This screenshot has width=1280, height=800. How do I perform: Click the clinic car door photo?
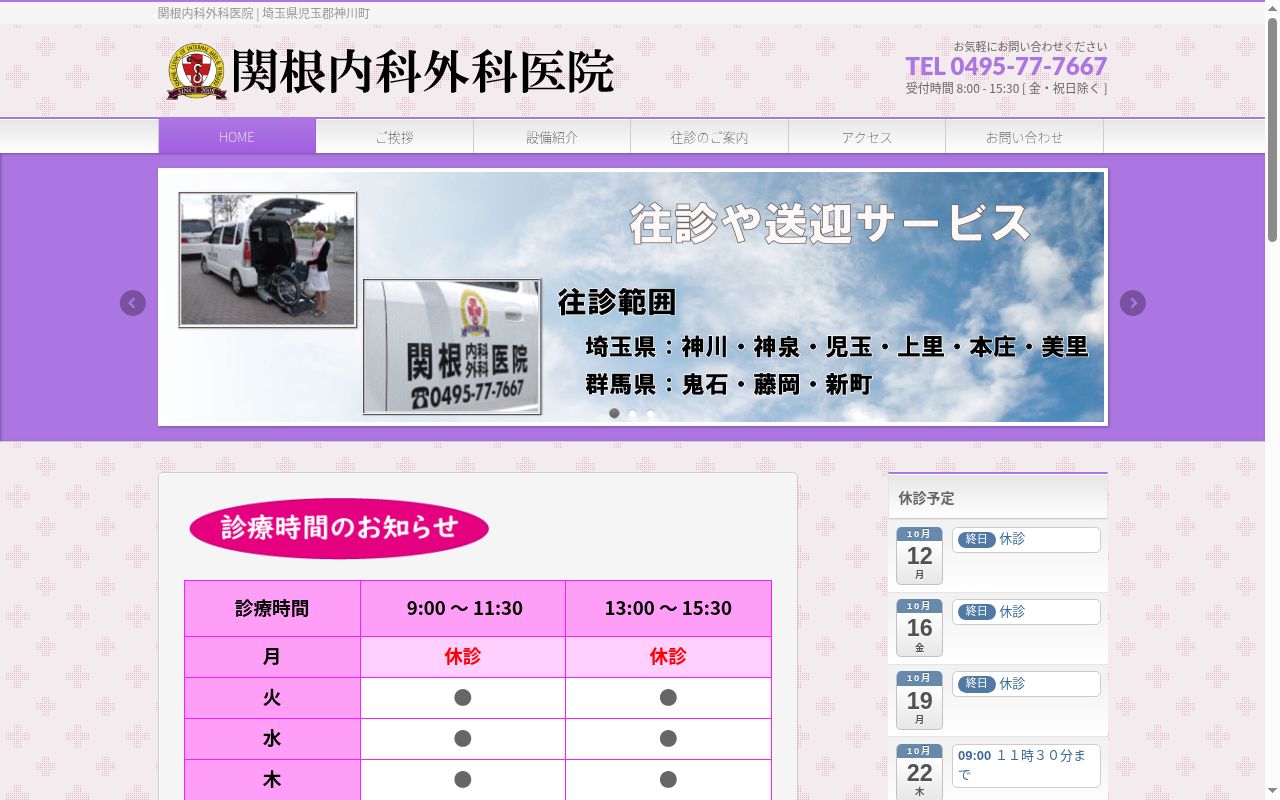pos(452,346)
